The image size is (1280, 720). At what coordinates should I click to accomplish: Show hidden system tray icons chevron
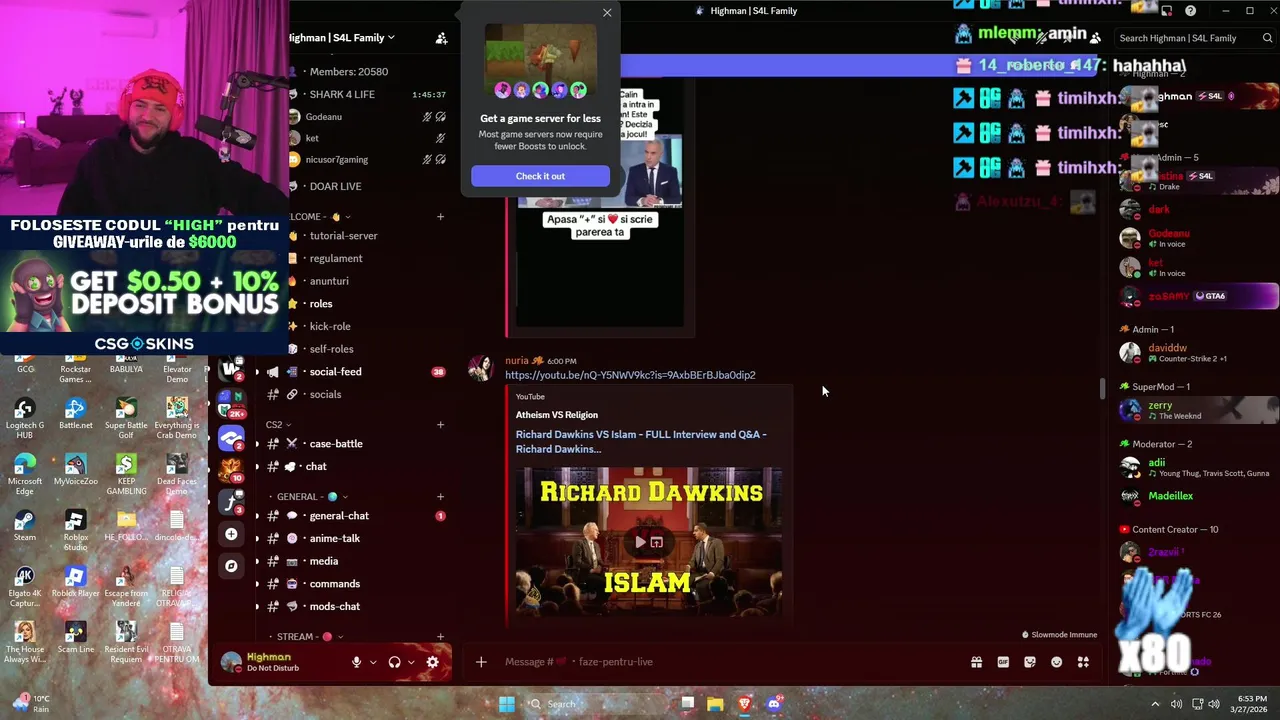coord(1155,704)
